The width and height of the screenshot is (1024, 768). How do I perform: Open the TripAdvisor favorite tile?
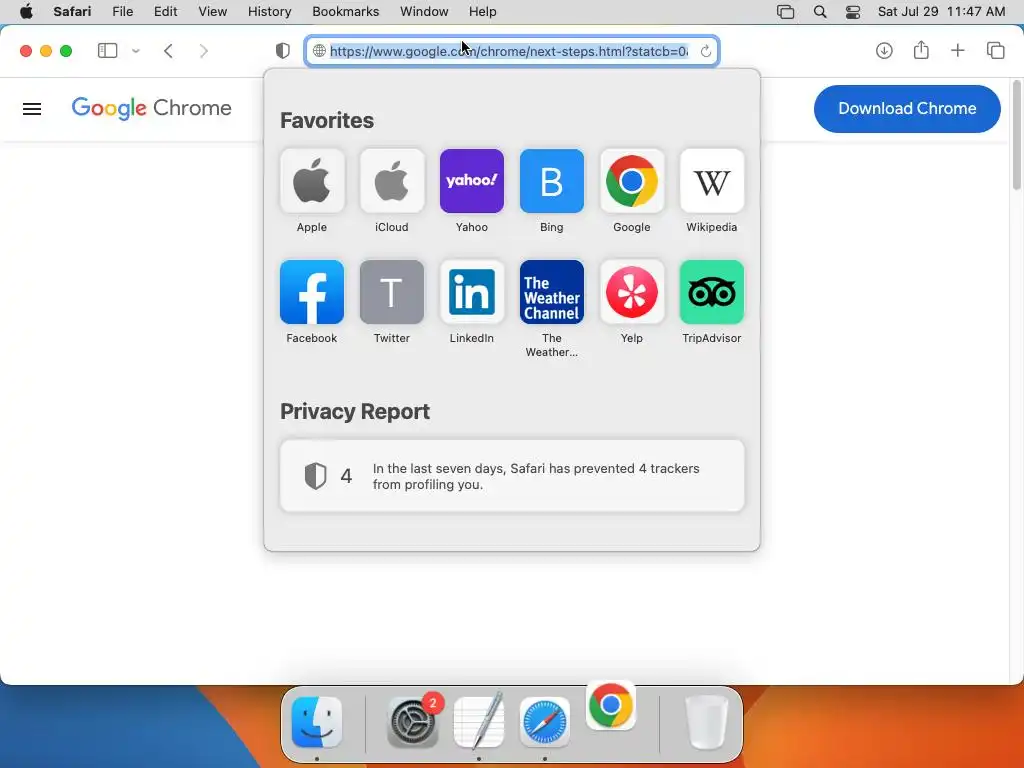712,292
